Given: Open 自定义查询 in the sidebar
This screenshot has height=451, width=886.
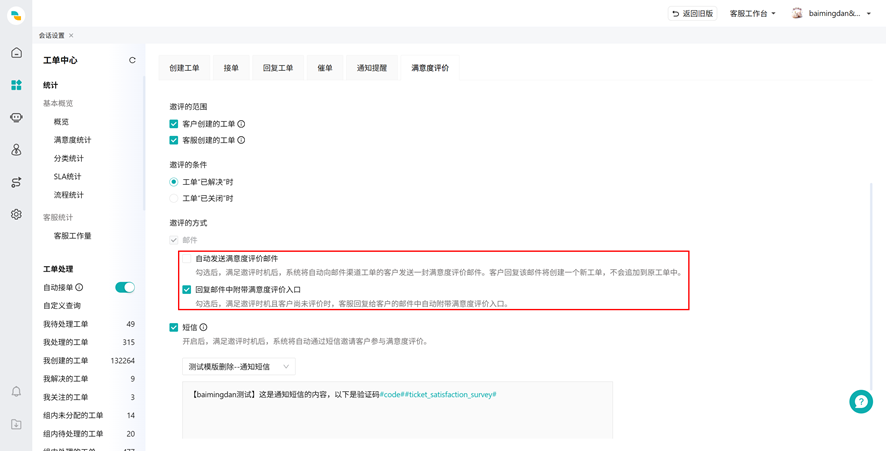Looking at the screenshot, I should tap(62, 306).
